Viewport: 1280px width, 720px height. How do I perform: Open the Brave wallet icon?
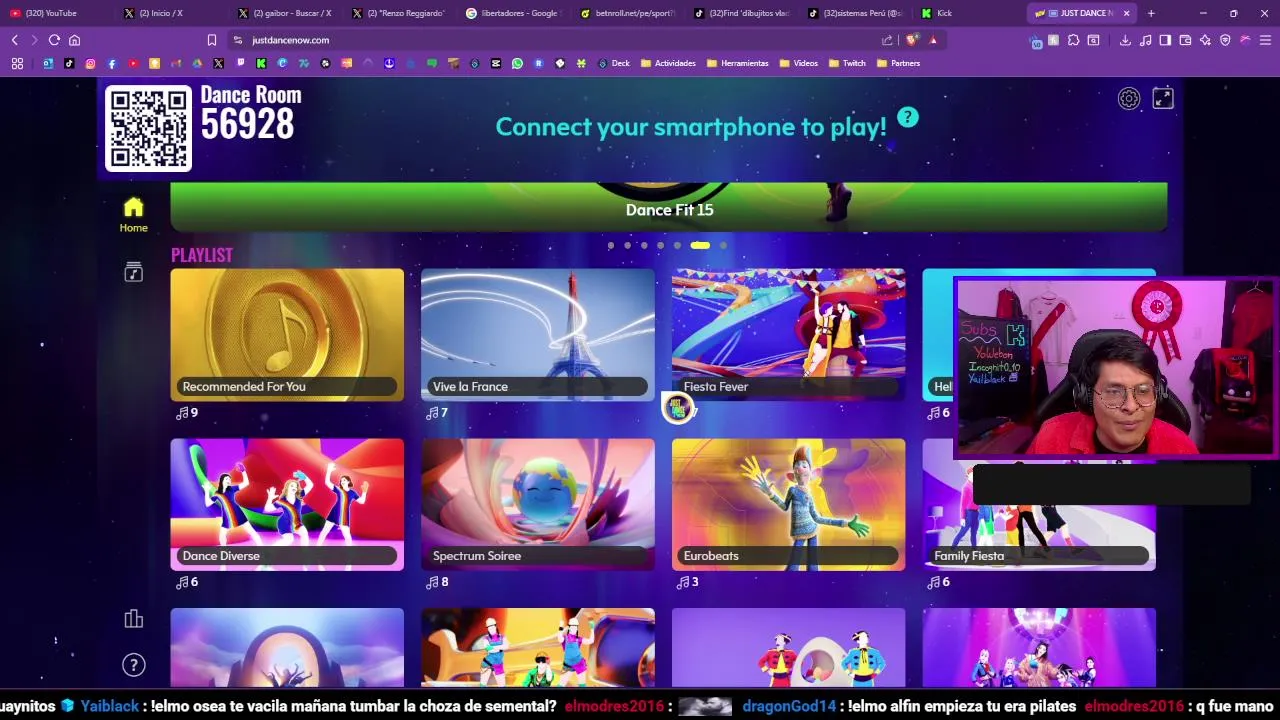click(x=1185, y=40)
